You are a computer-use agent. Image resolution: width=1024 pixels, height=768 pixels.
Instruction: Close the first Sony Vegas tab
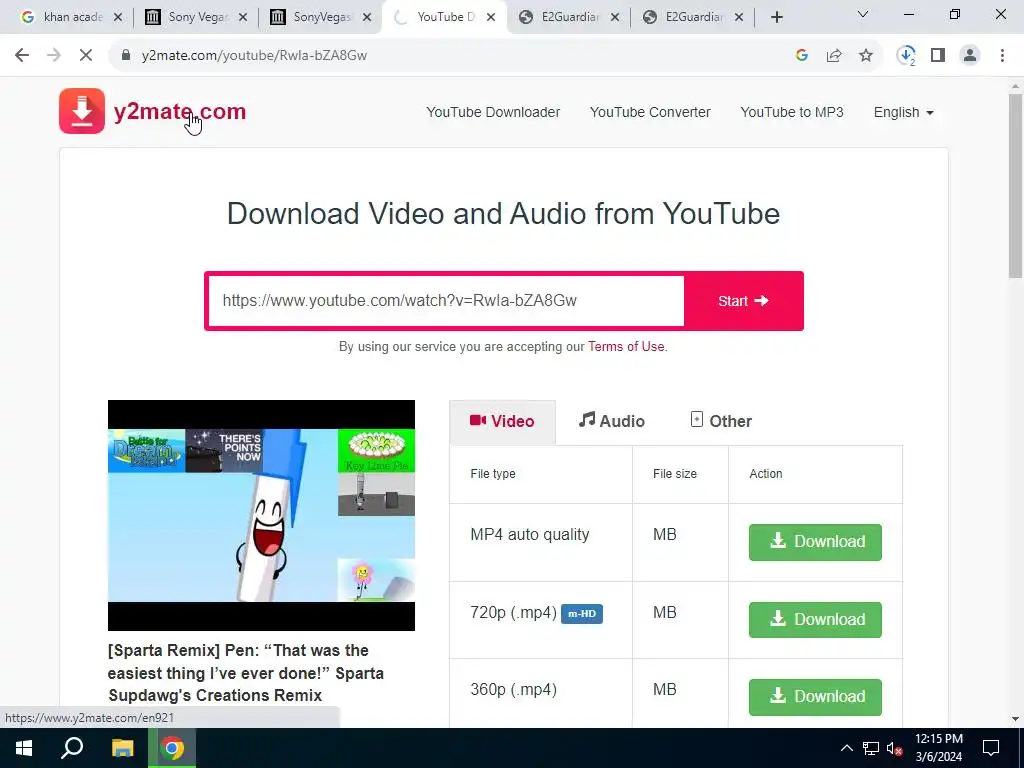point(242,17)
